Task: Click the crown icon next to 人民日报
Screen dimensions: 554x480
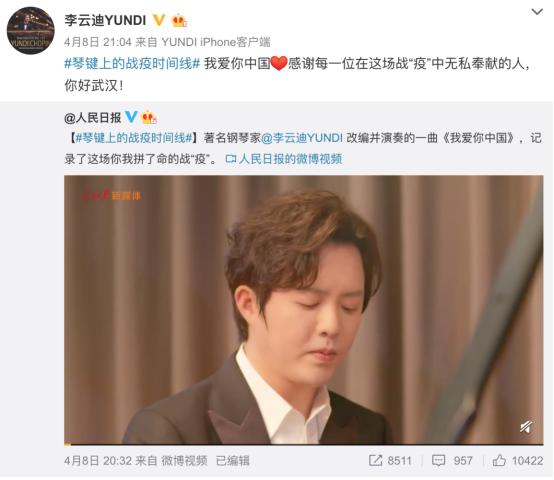Action: [149, 117]
